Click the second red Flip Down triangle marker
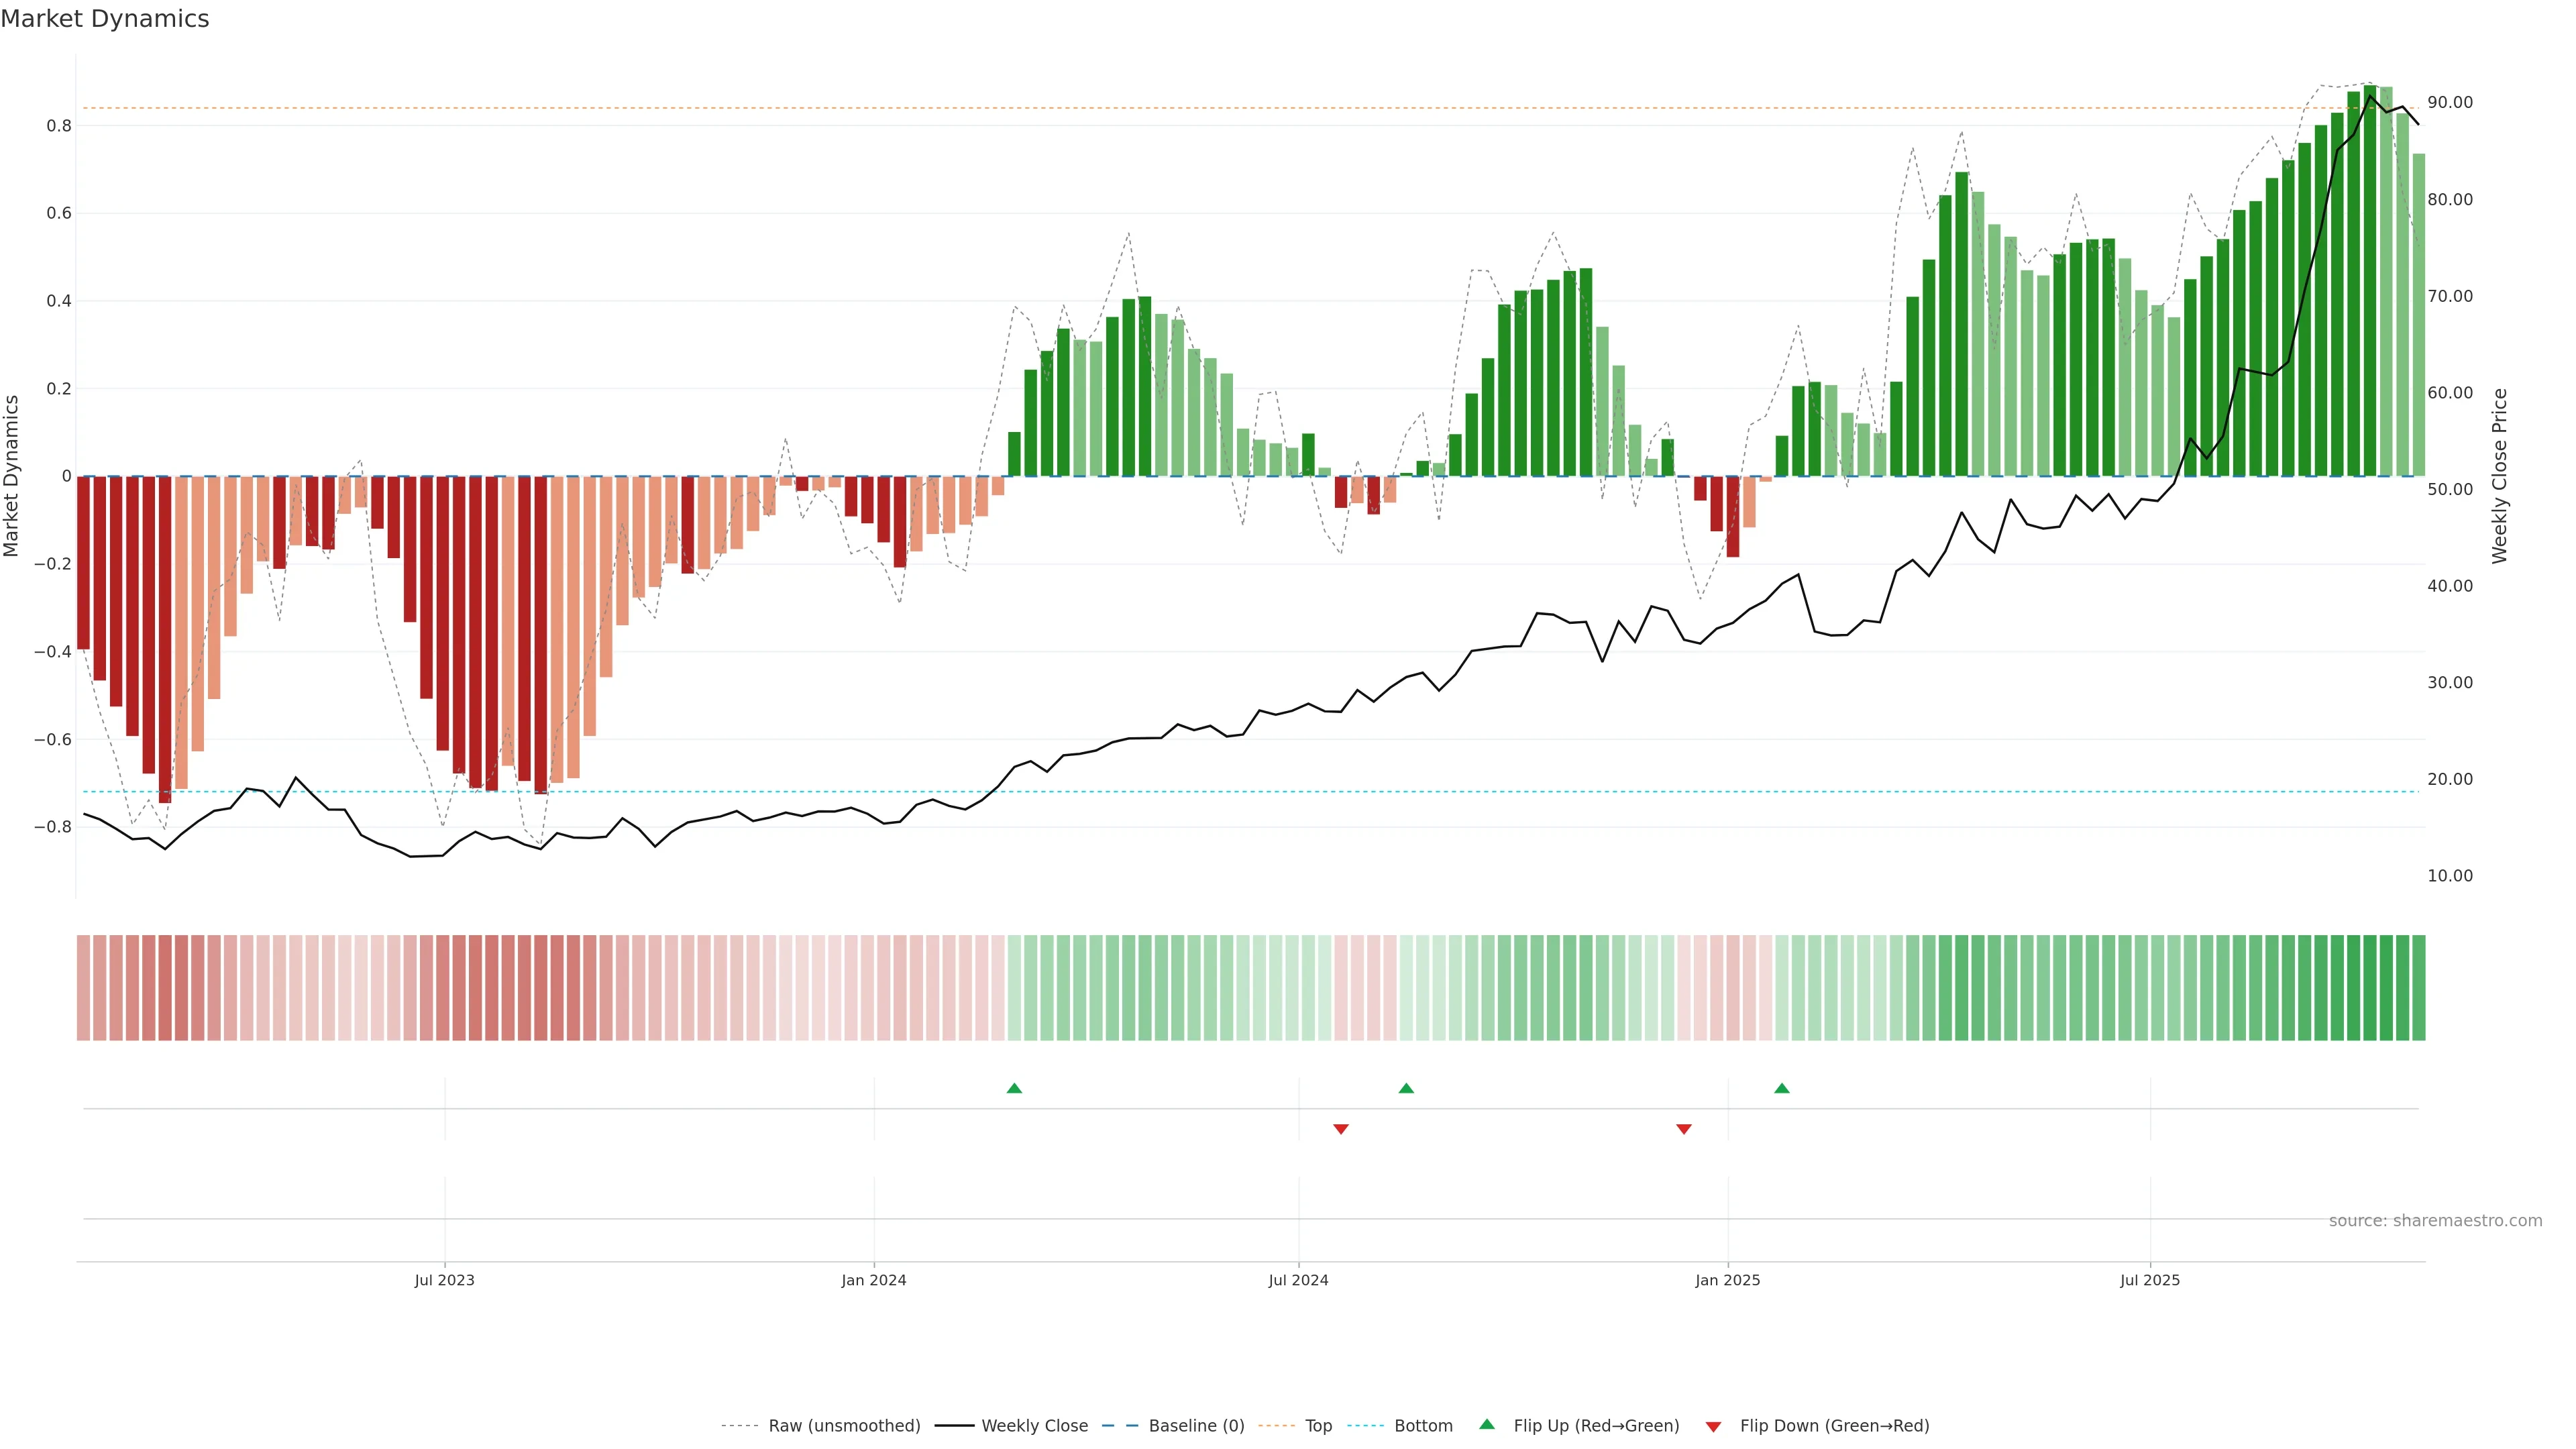Image resolution: width=2576 pixels, height=1449 pixels. (x=1684, y=1129)
